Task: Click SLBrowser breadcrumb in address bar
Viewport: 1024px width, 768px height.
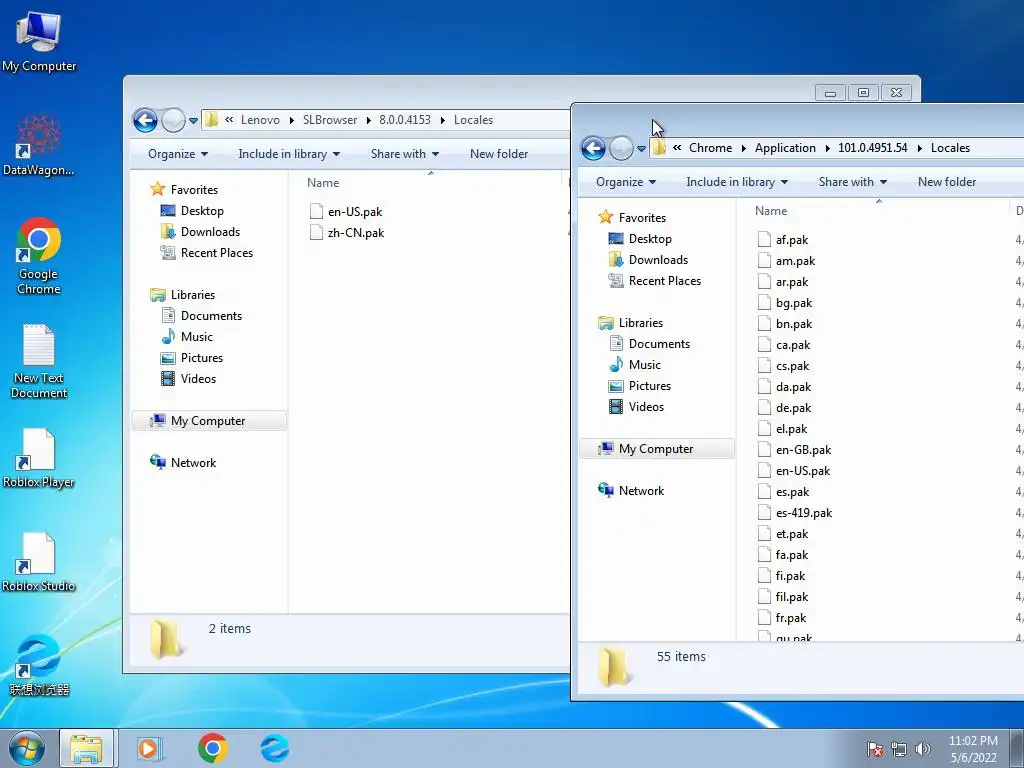Action: pos(330,120)
